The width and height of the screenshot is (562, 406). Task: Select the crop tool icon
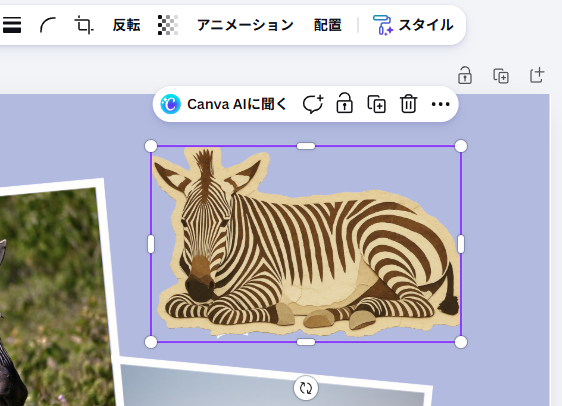coord(84,25)
